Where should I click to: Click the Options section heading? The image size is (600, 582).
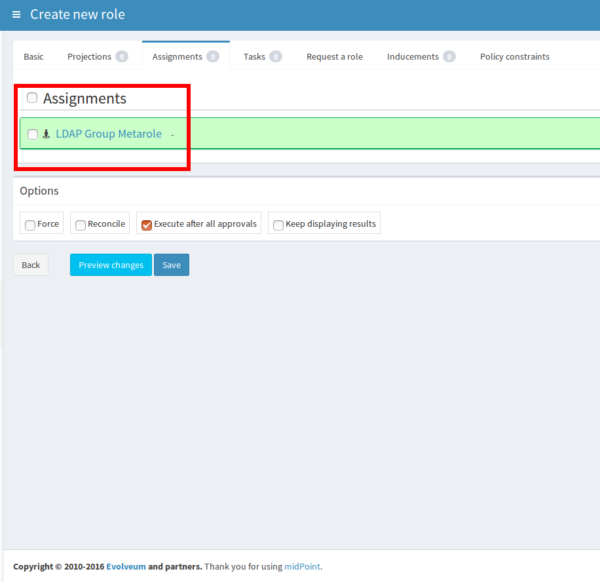click(39, 191)
